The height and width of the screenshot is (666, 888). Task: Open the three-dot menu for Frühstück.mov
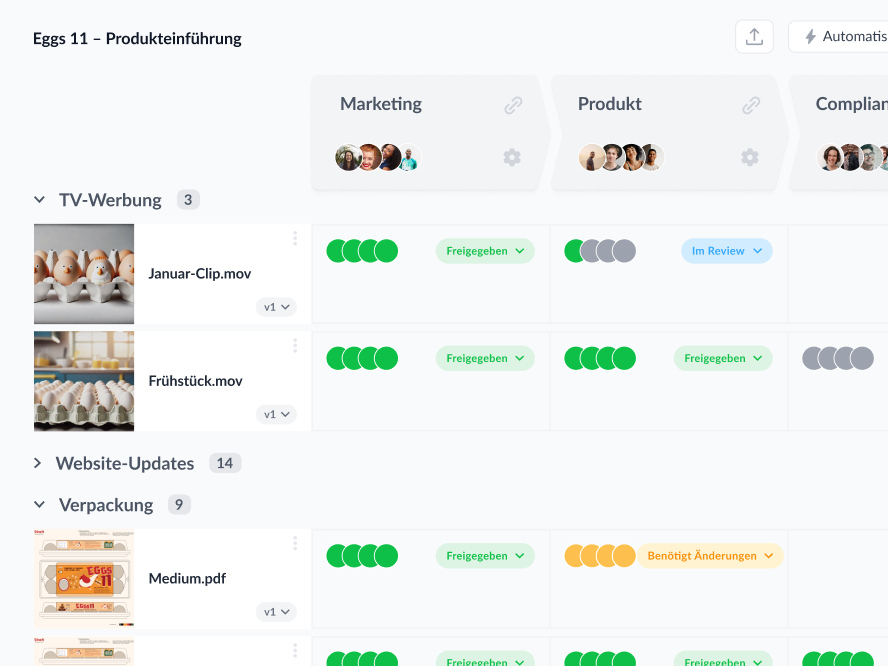pyautogui.click(x=295, y=345)
